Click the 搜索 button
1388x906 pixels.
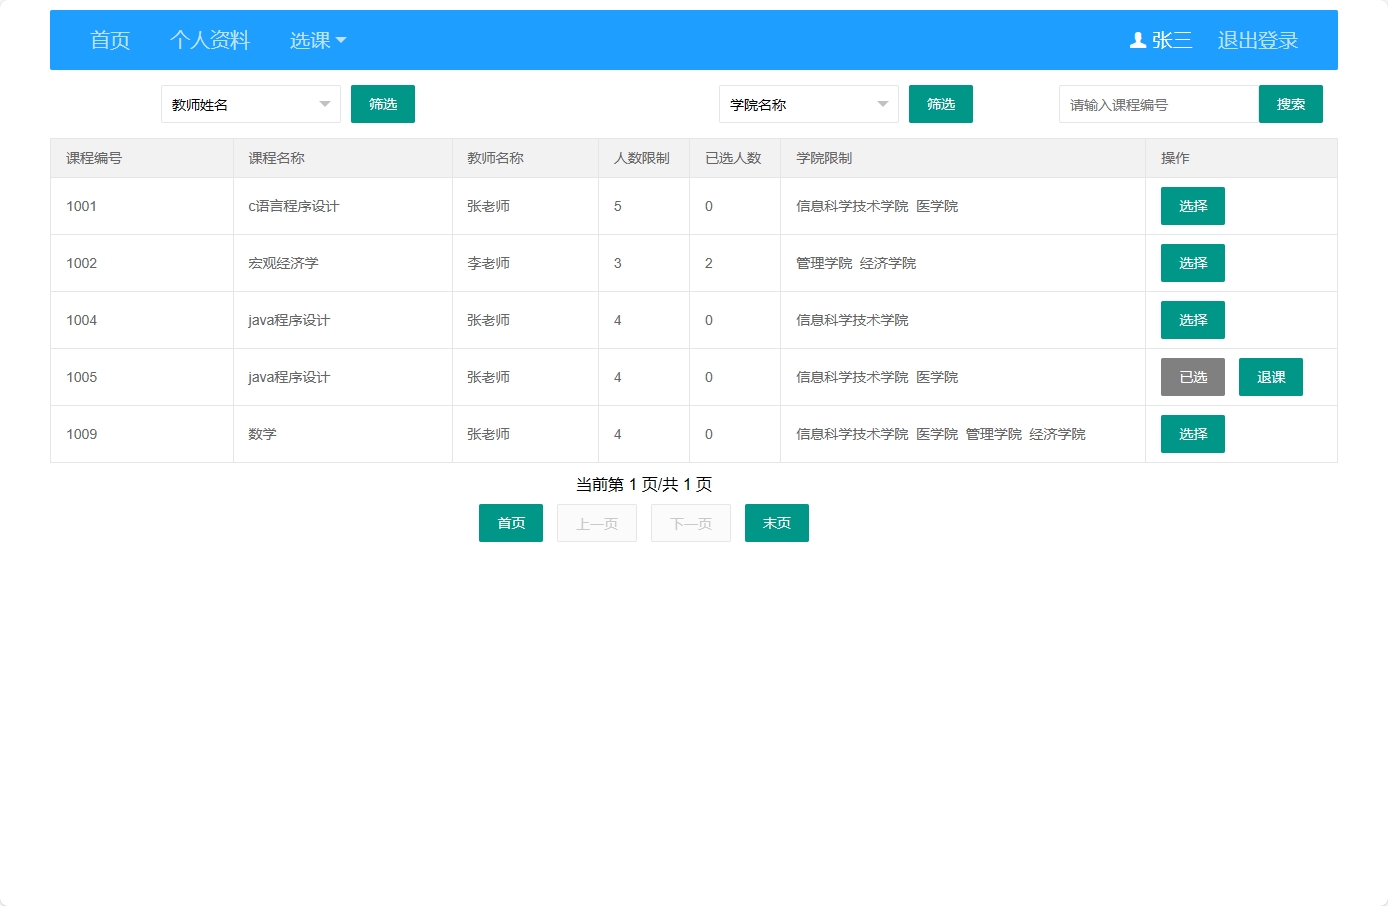tap(1290, 104)
